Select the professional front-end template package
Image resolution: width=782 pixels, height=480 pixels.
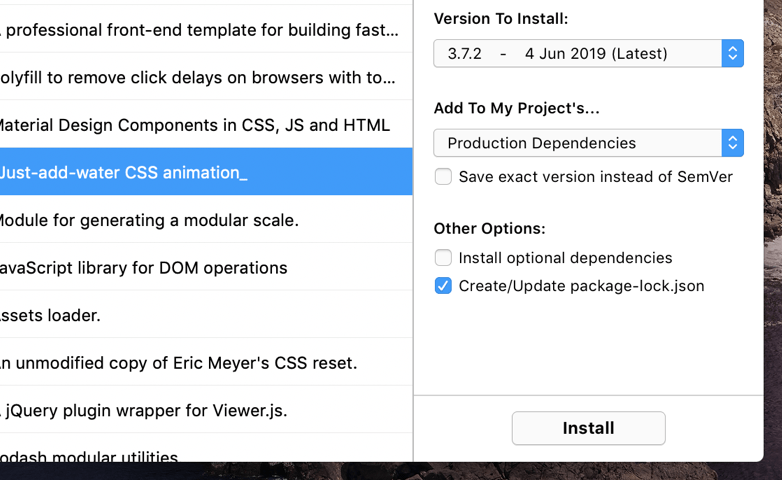click(206, 29)
